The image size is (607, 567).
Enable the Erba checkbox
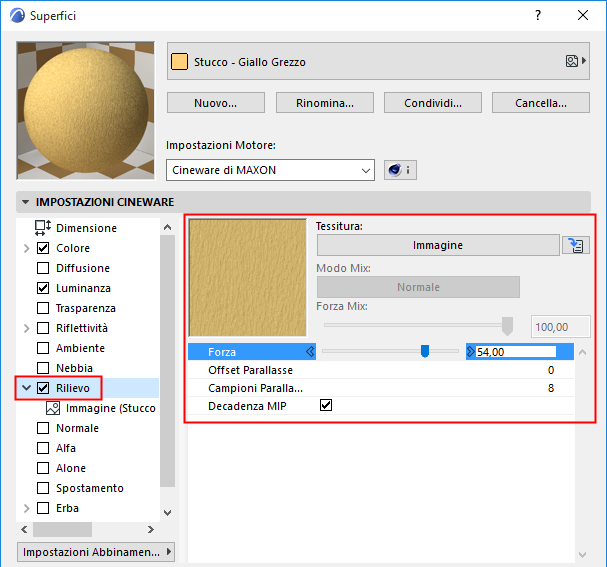[x=43, y=508]
